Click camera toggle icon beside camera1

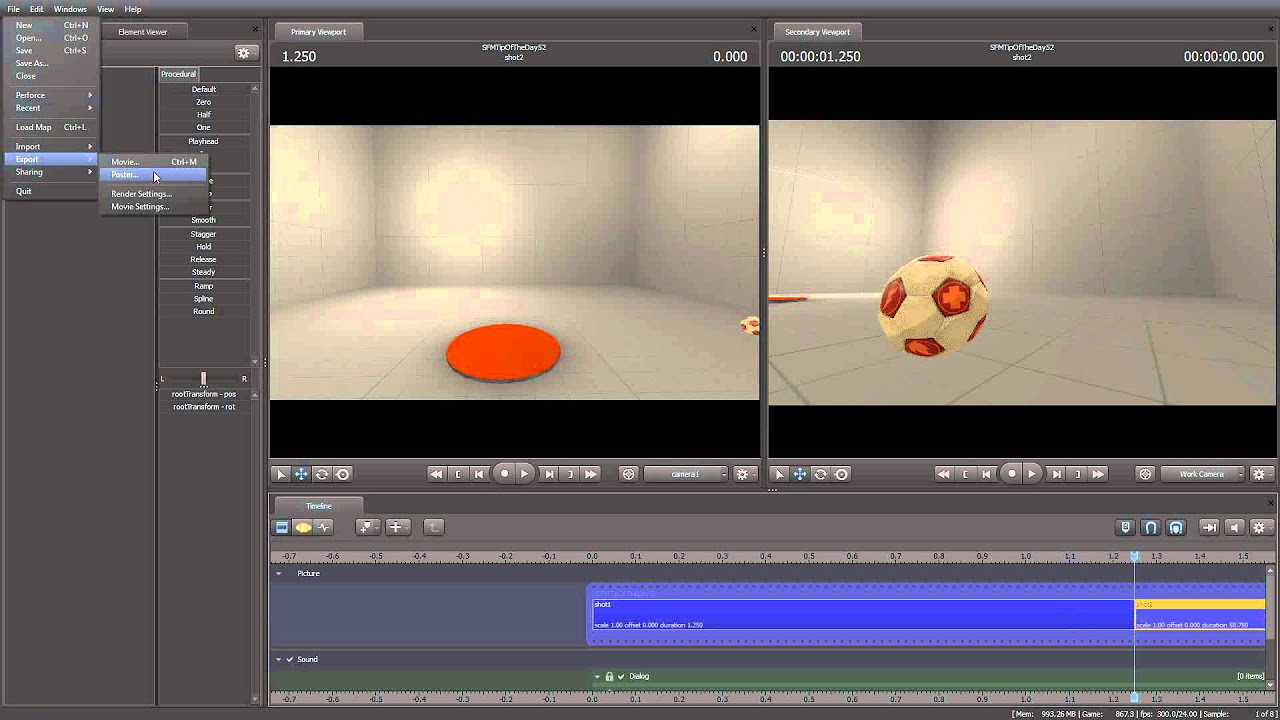tap(629, 474)
